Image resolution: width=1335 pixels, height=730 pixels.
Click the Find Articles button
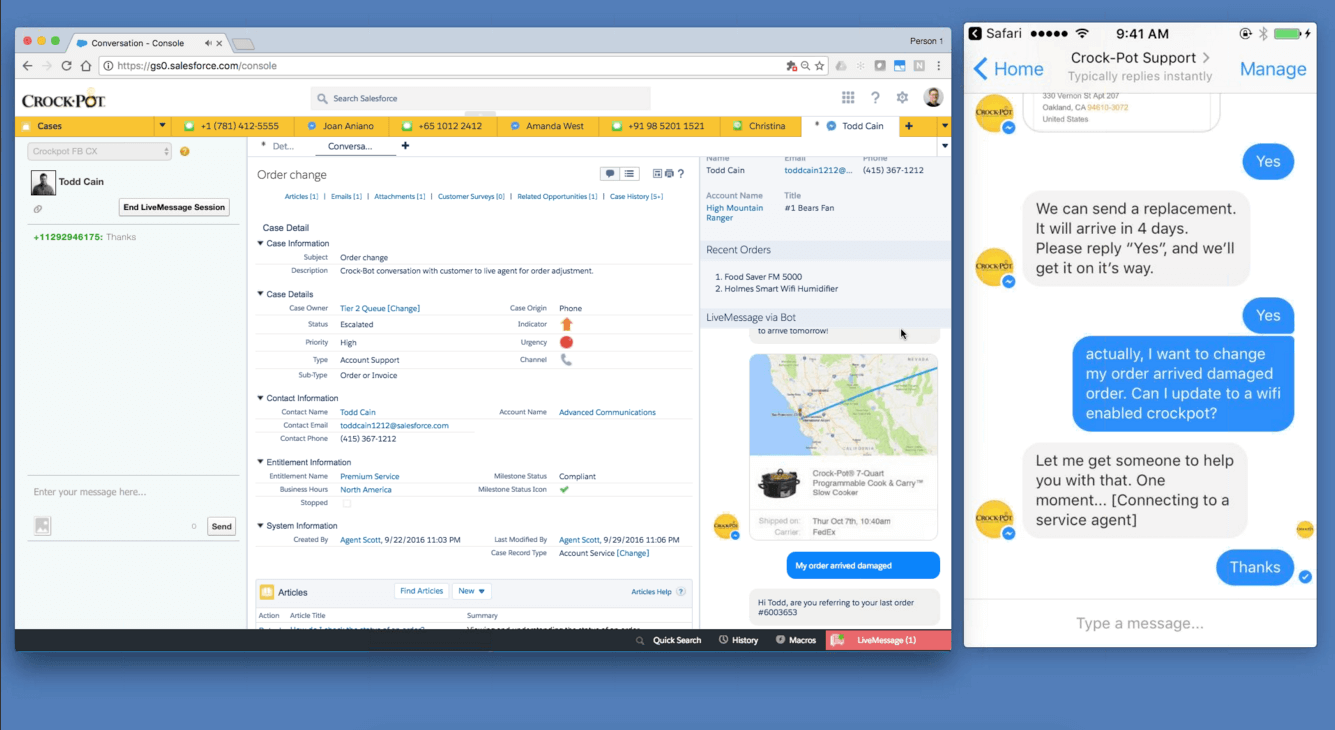pyautogui.click(x=421, y=591)
